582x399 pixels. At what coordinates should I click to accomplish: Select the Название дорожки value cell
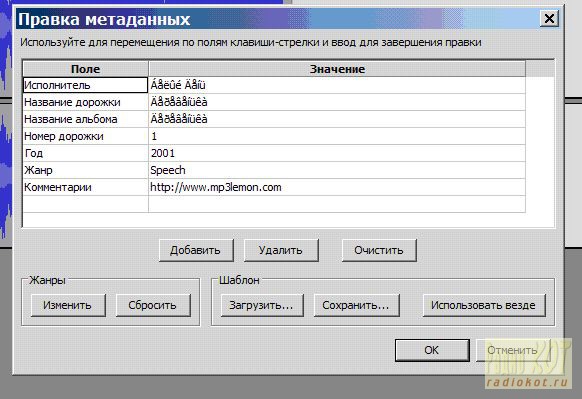pos(337,102)
